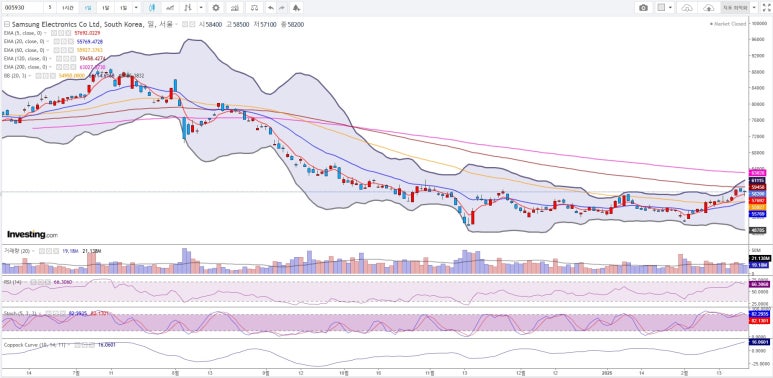Viewport: 773px width, 378px height.
Task: Hide the EMA (20) line
Action: click(x=57, y=41)
